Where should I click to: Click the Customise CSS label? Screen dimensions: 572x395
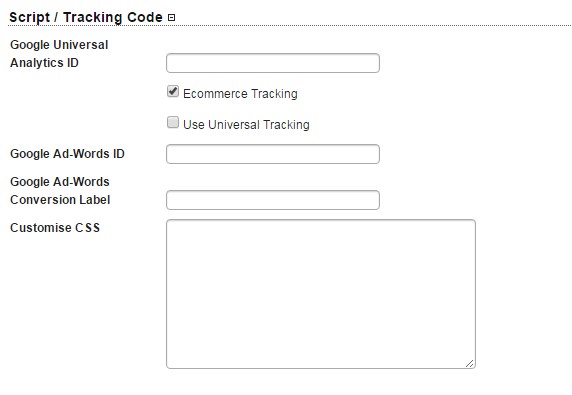pyautogui.click(x=55, y=228)
